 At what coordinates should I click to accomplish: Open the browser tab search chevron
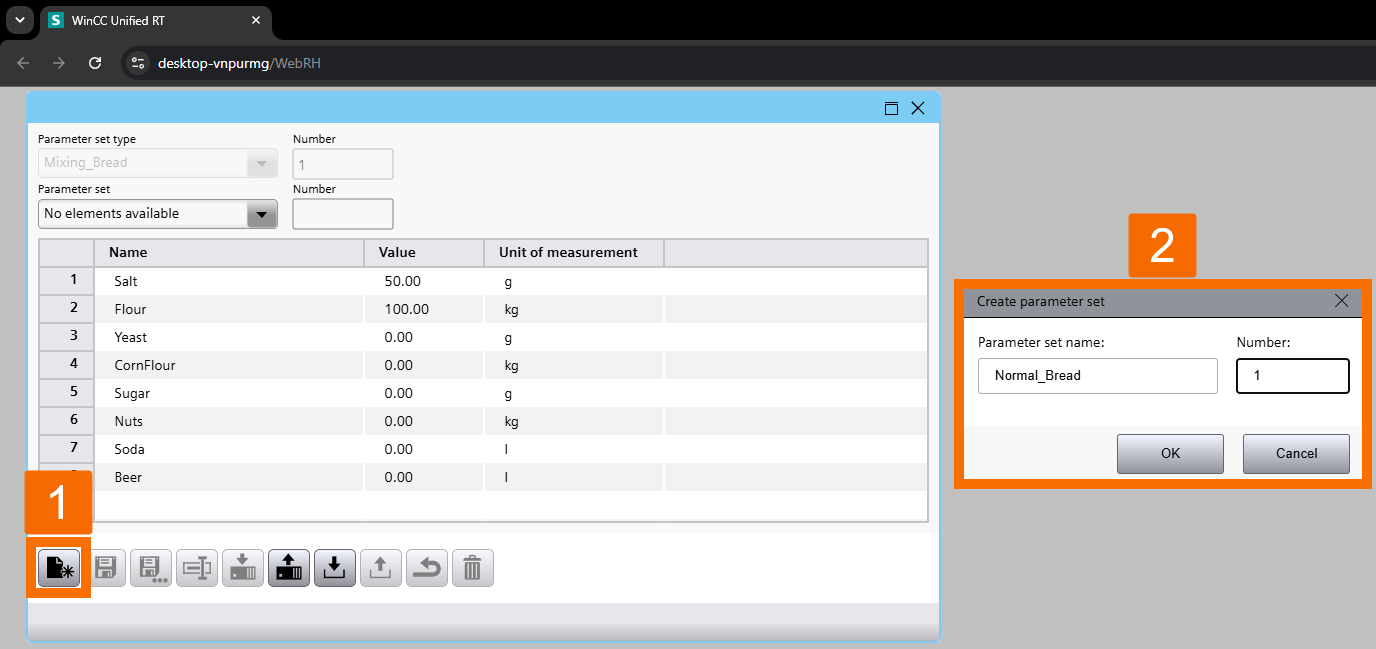click(19, 20)
